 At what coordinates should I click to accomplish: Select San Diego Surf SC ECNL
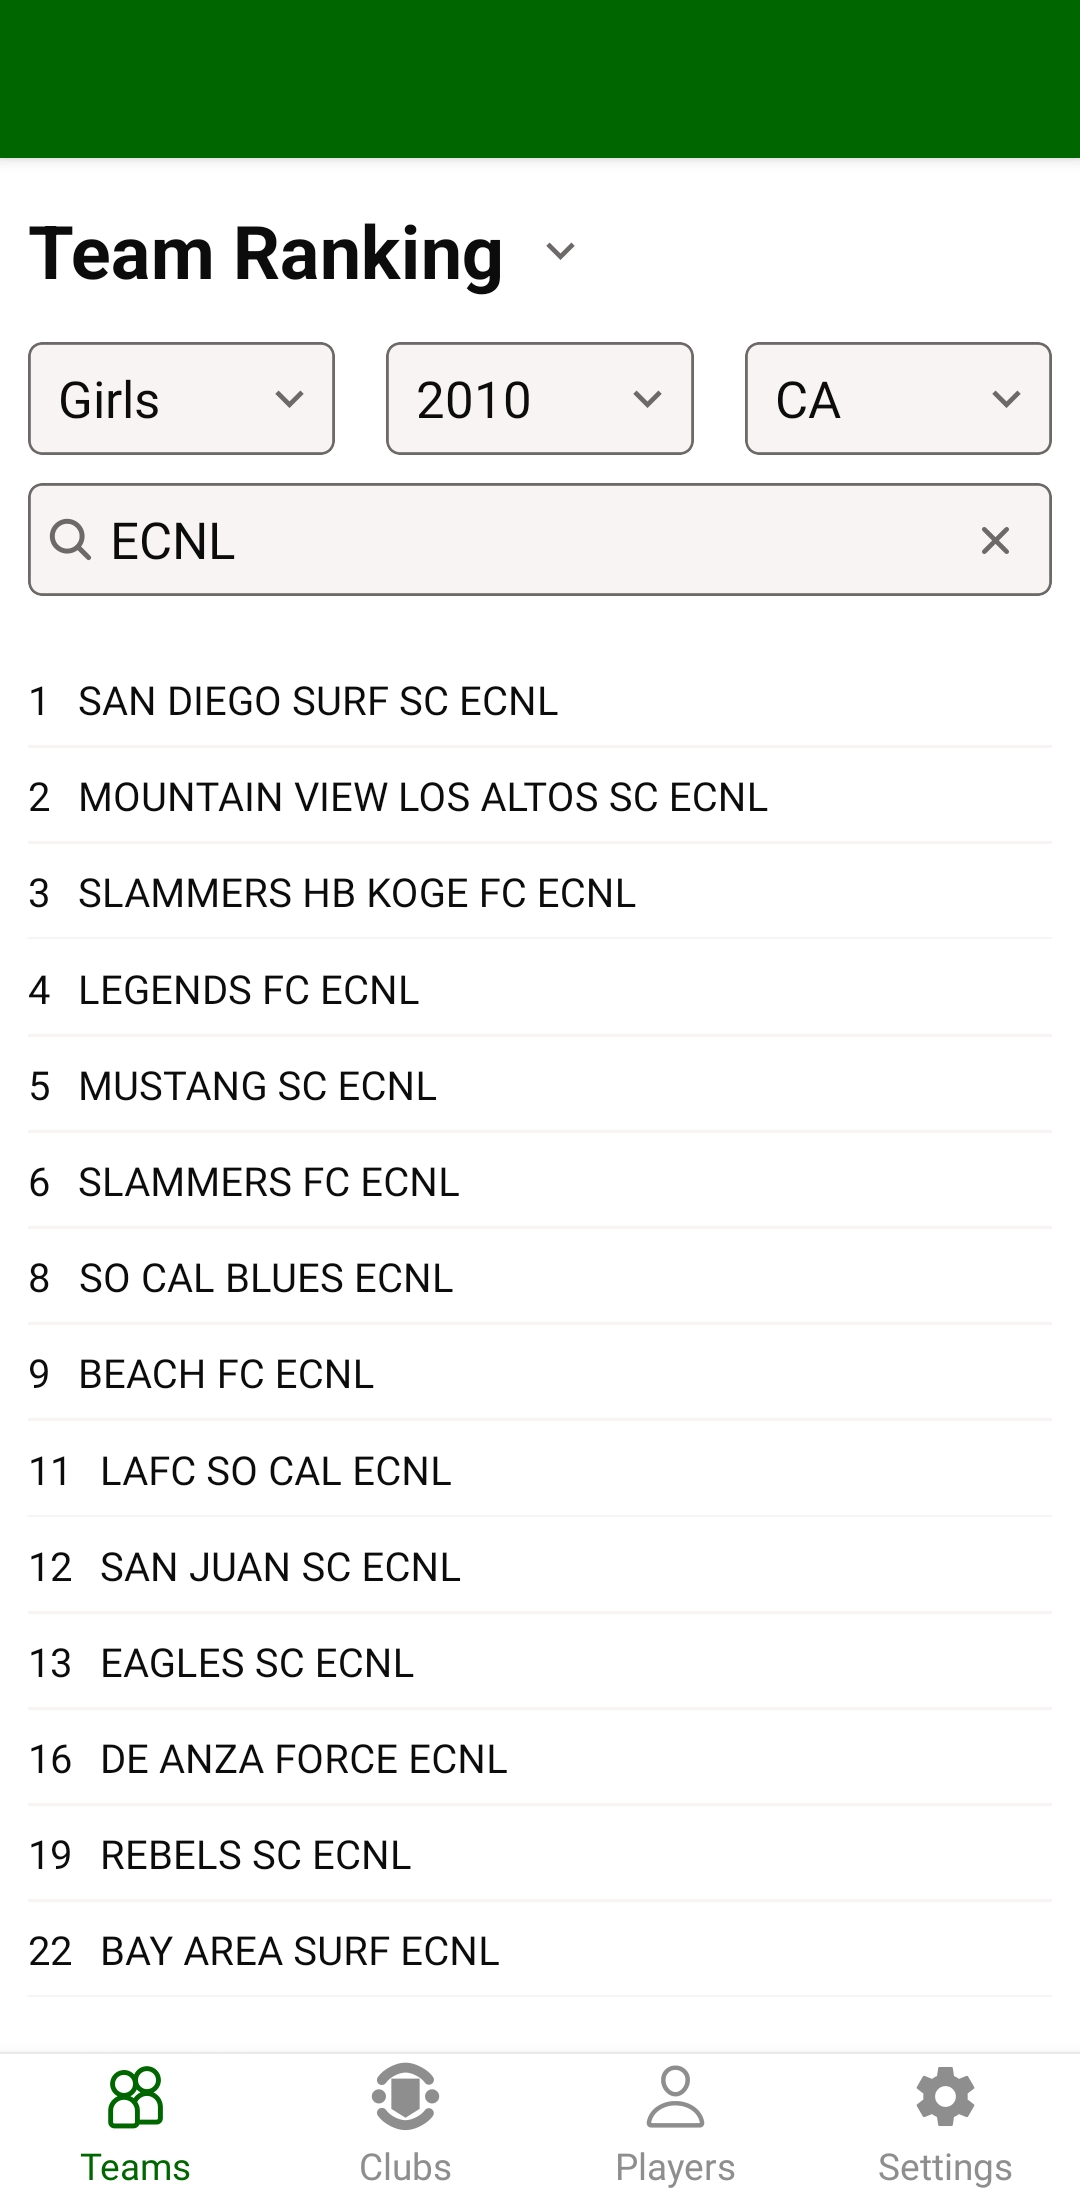click(x=318, y=702)
